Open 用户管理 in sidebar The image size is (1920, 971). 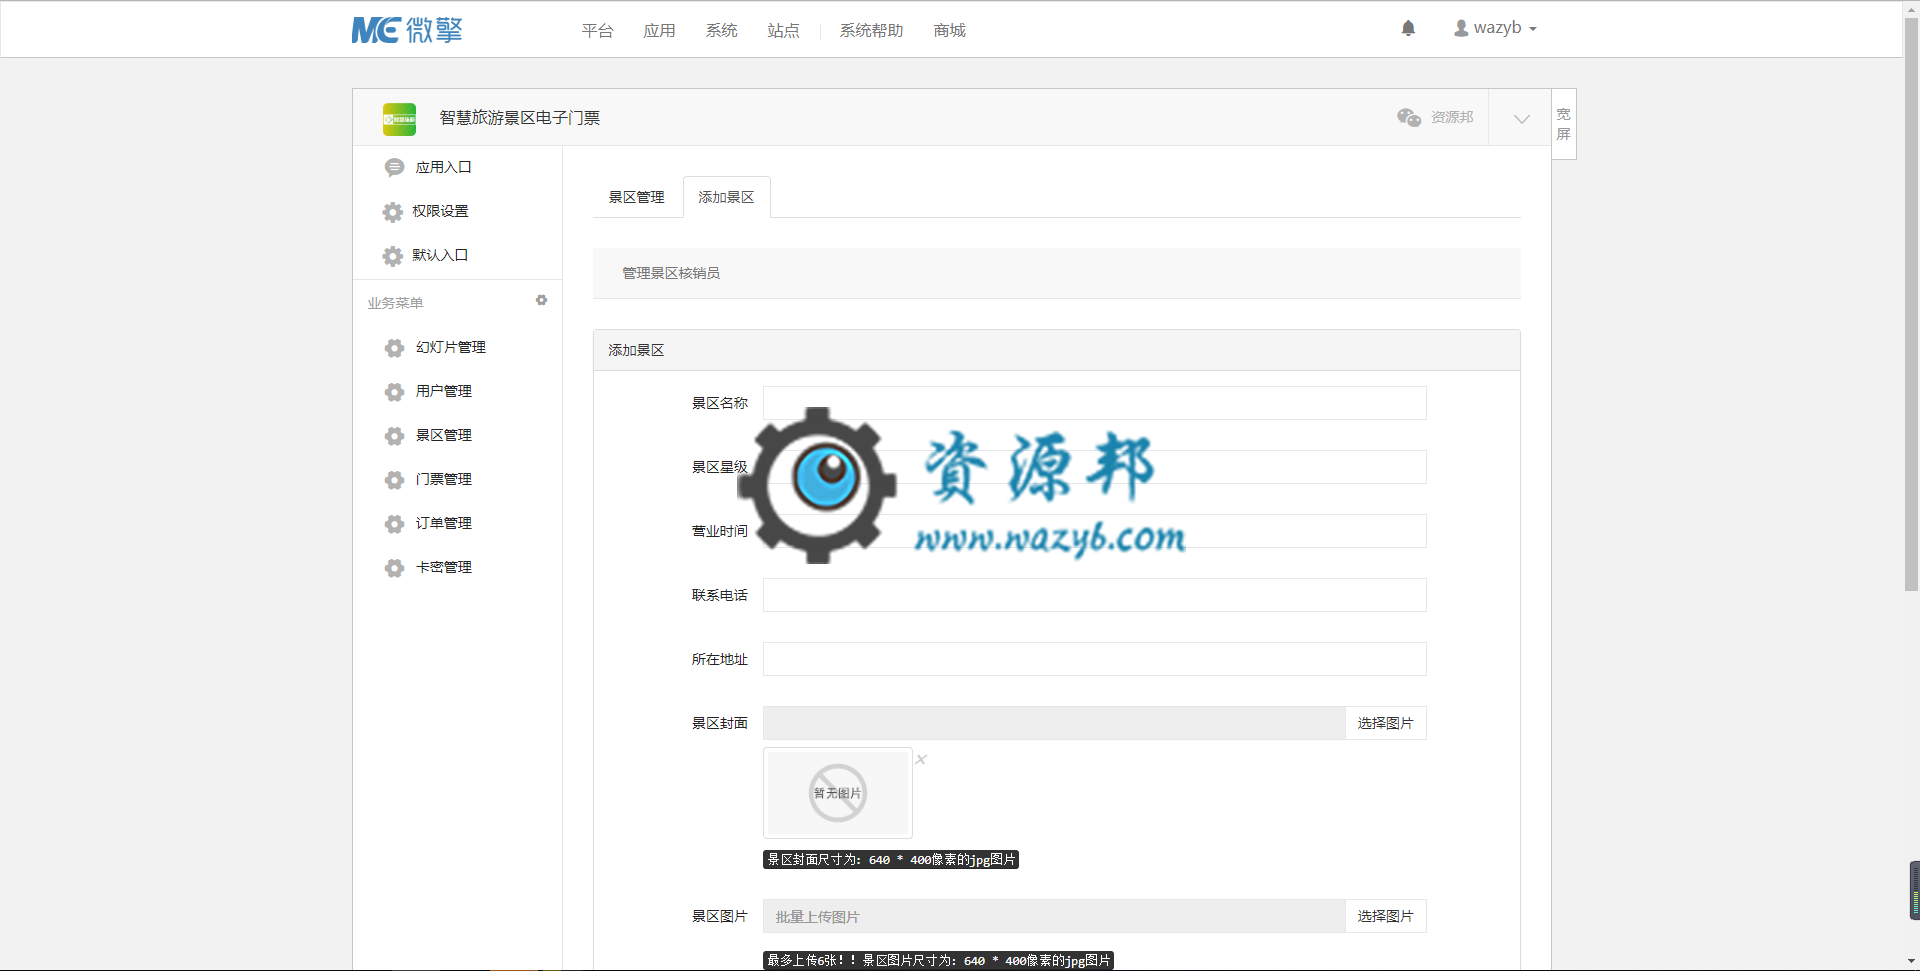point(444,391)
